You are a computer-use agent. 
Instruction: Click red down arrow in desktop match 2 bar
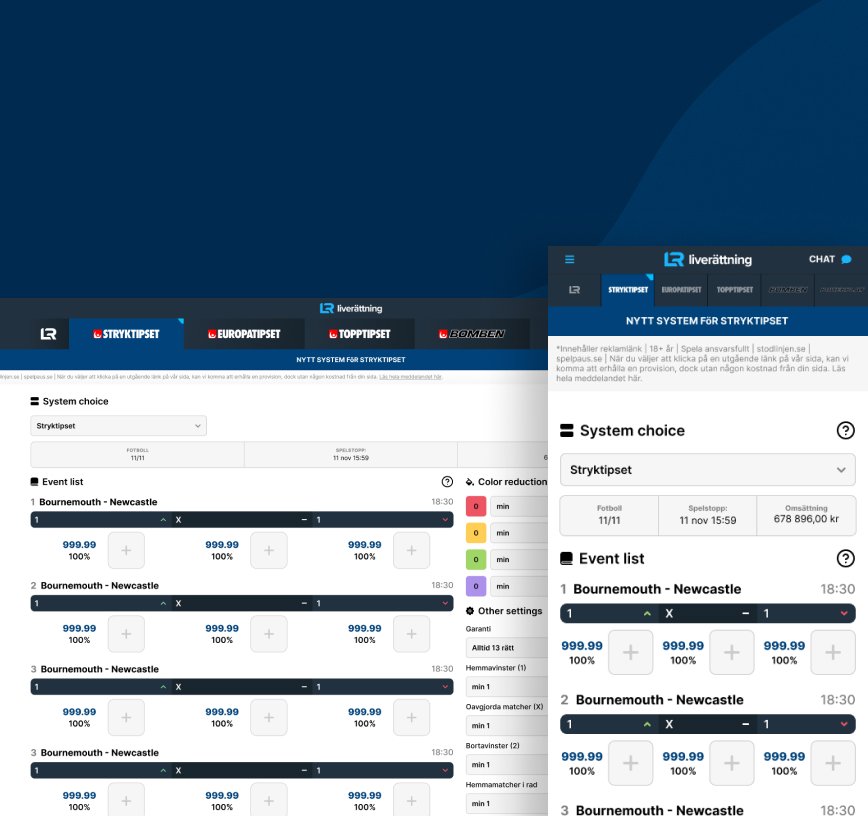click(x=445, y=603)
